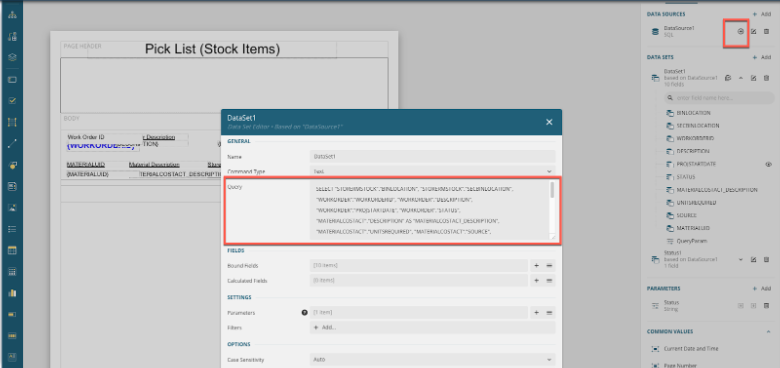Collapse the Common Values section

tap(768, 332)
